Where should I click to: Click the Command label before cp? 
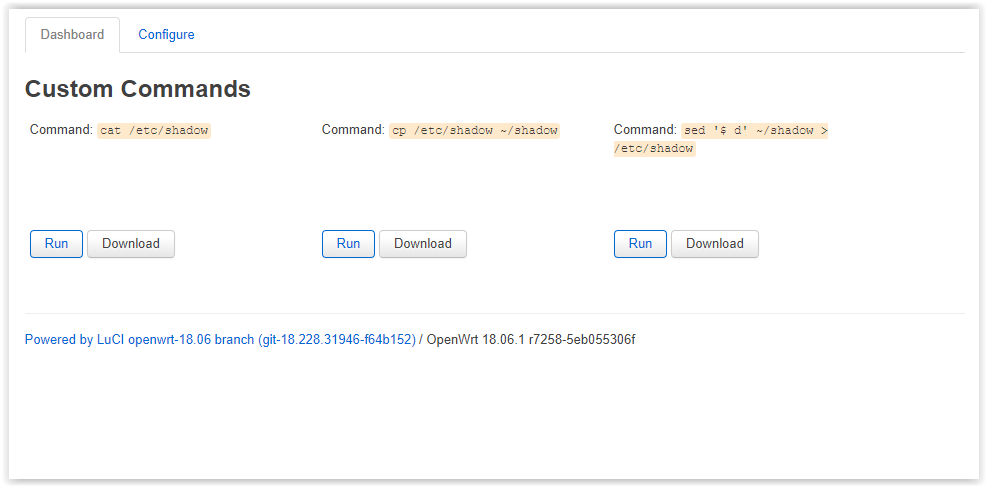pyautogui.click(x=354, y=130)
